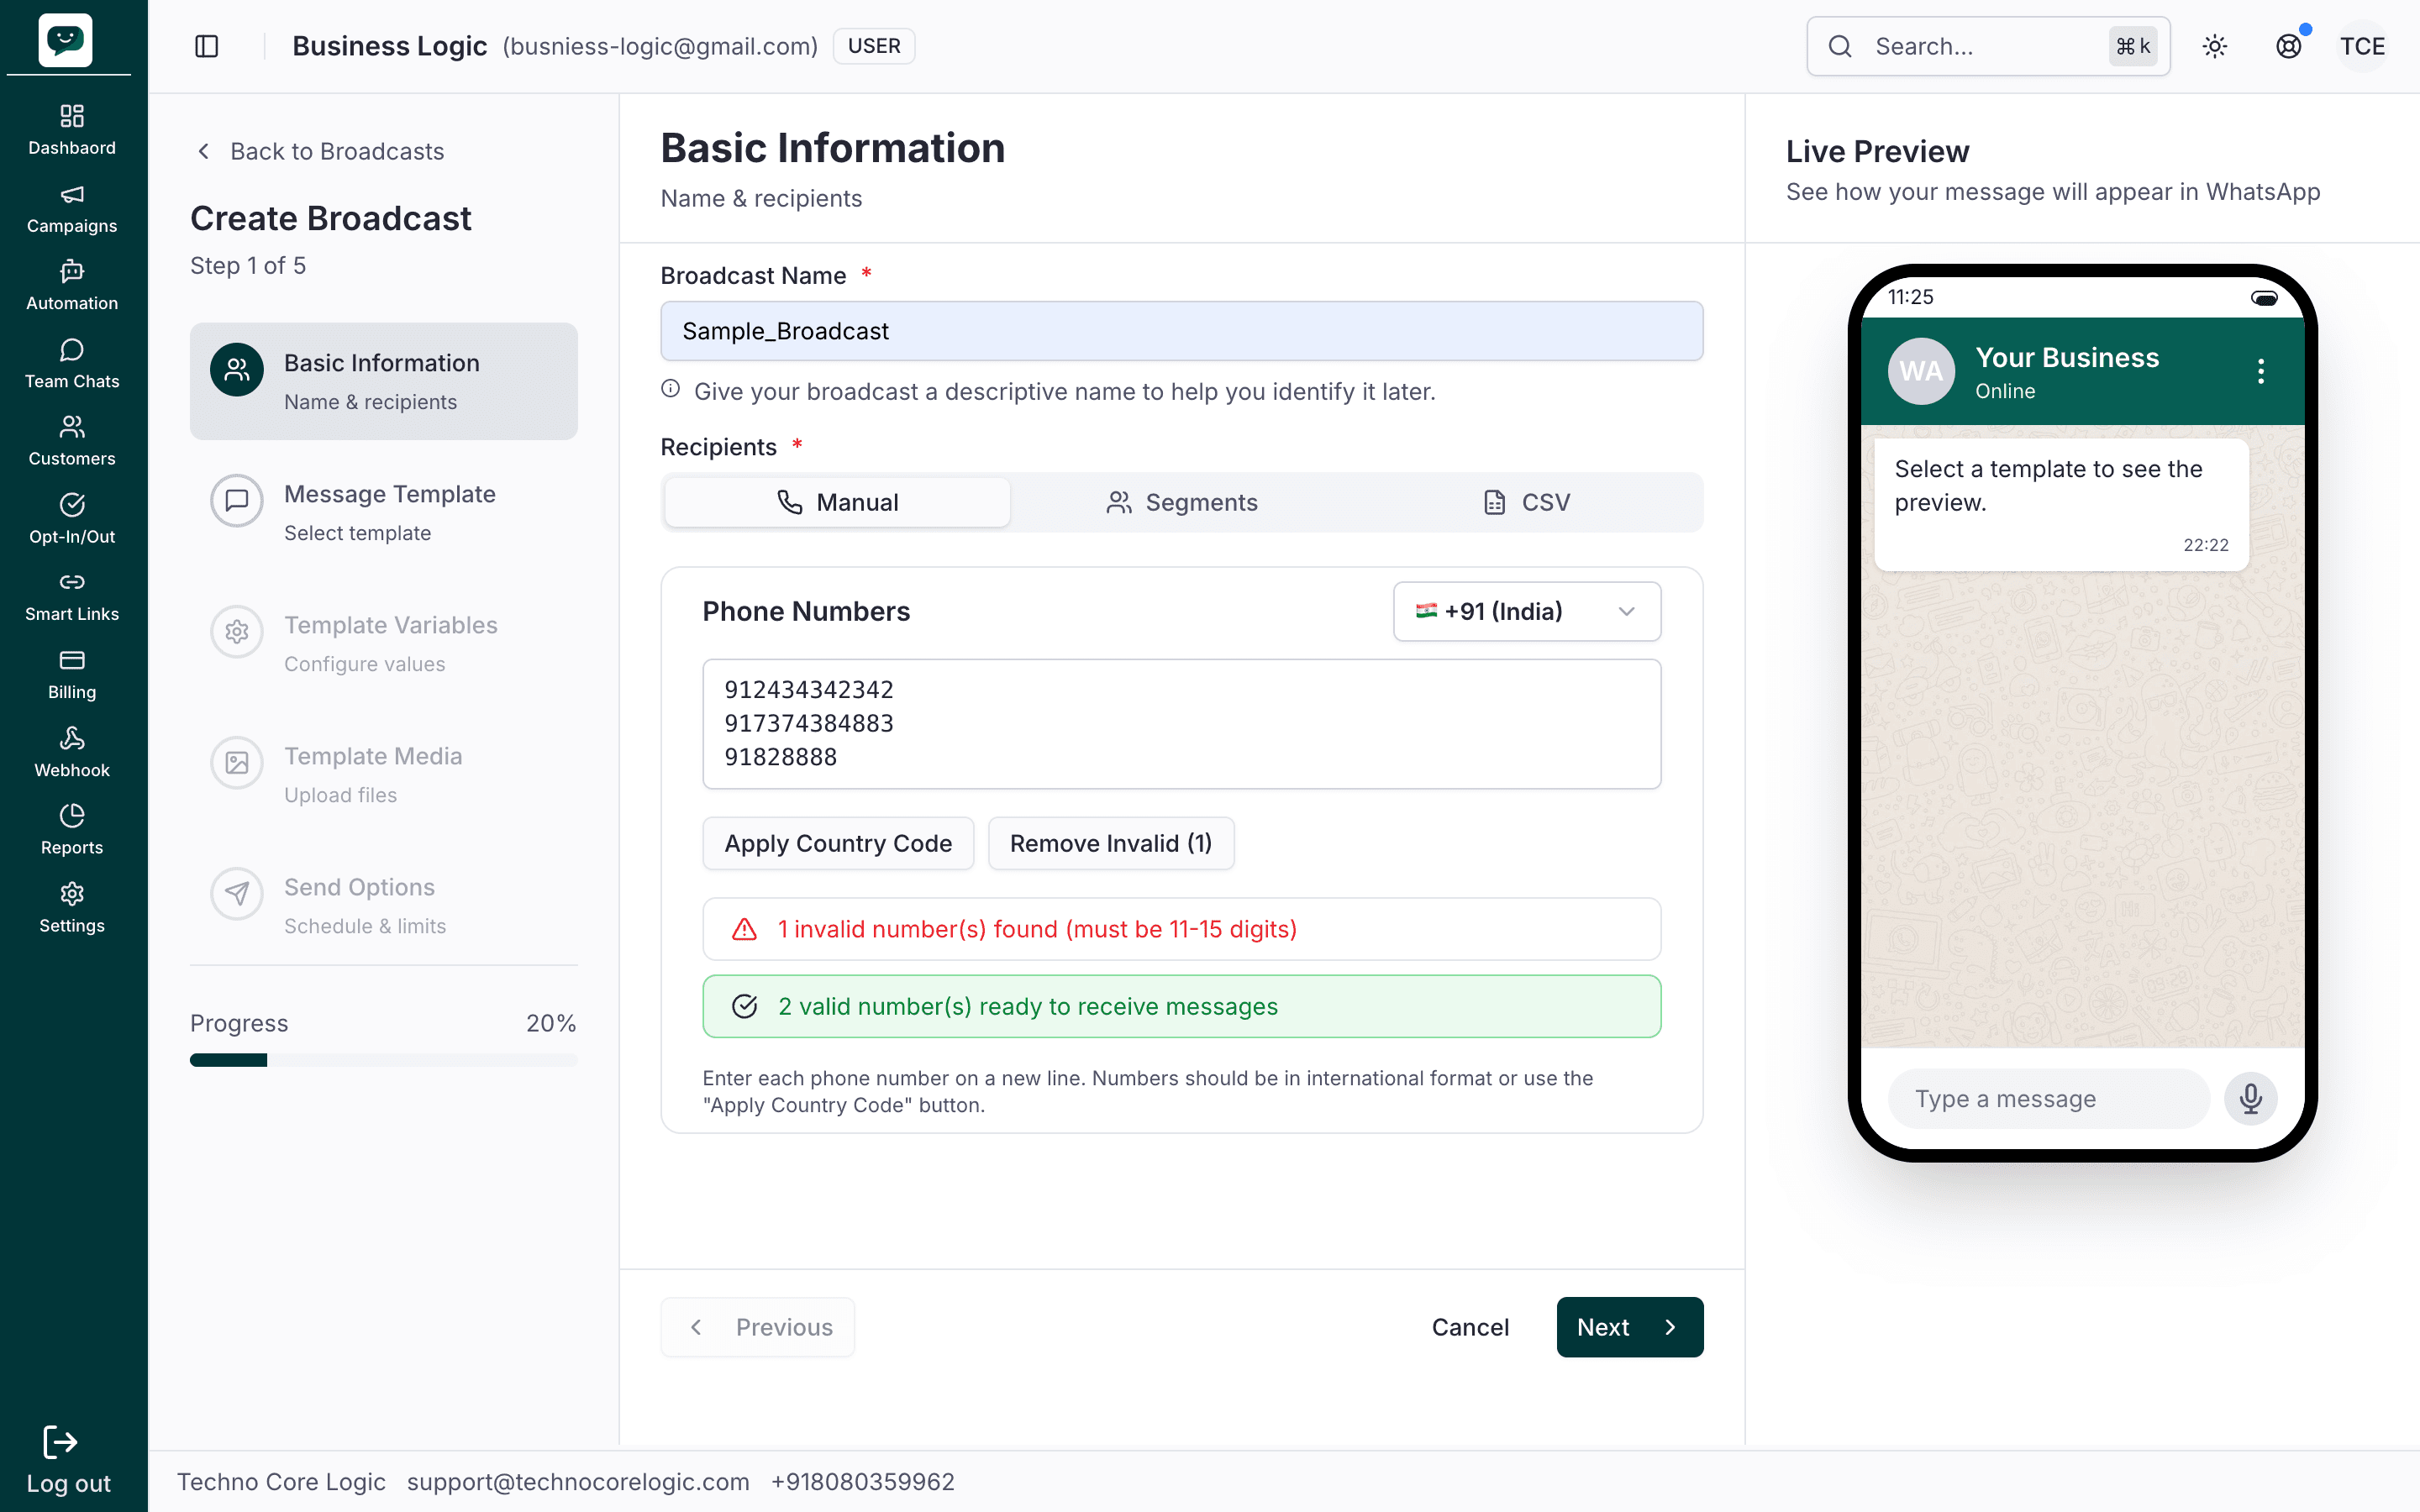Click the Send Options paper-plane icon
The height and width of the screenshot is (1512, 2420).
[x=237, y=894]
